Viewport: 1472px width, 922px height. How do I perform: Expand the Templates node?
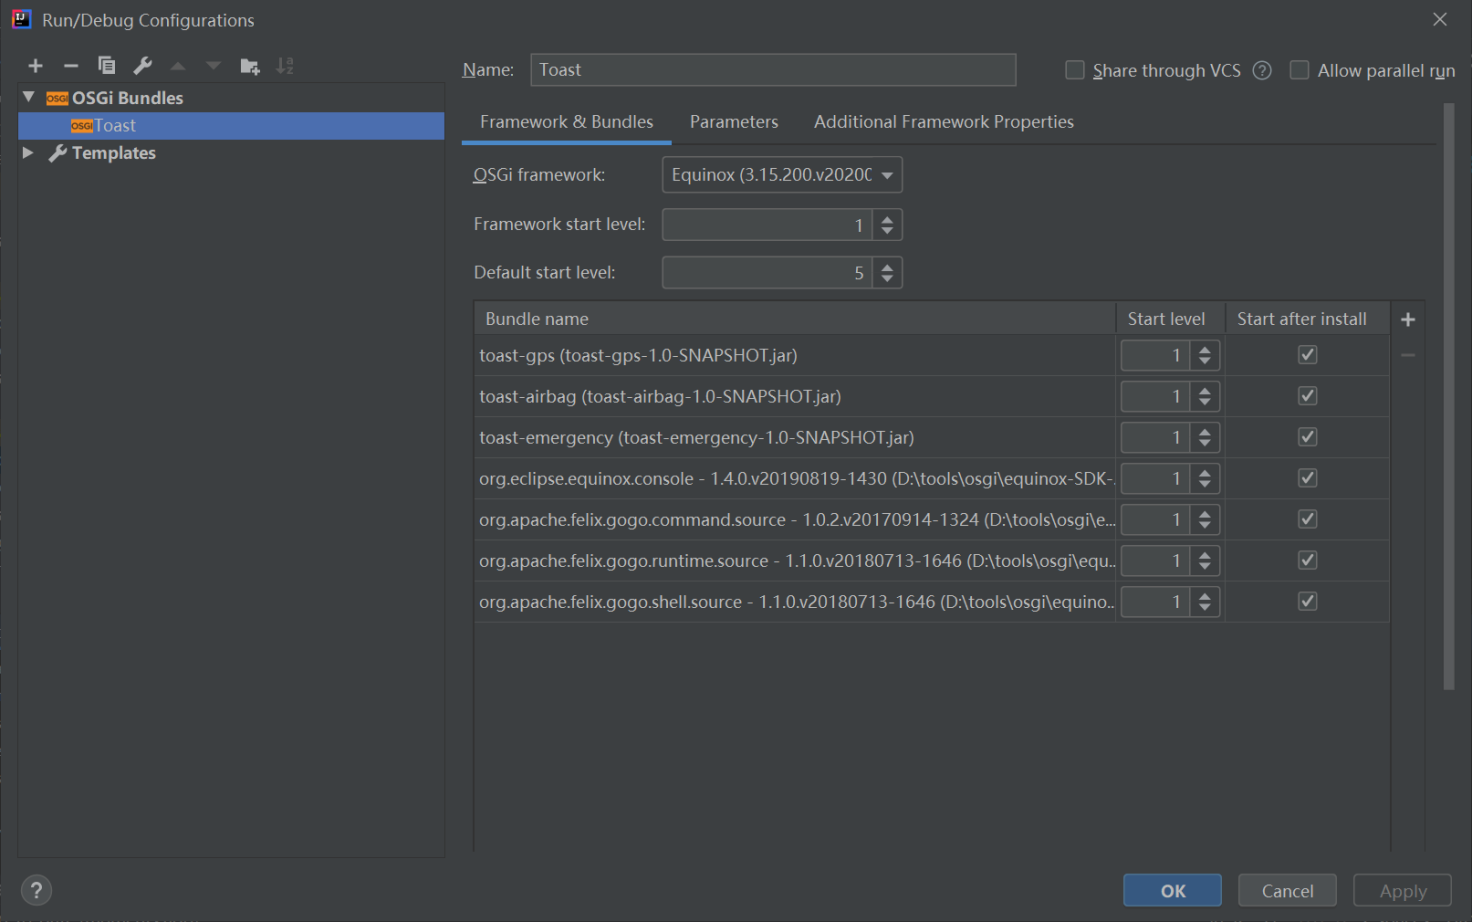28,152
